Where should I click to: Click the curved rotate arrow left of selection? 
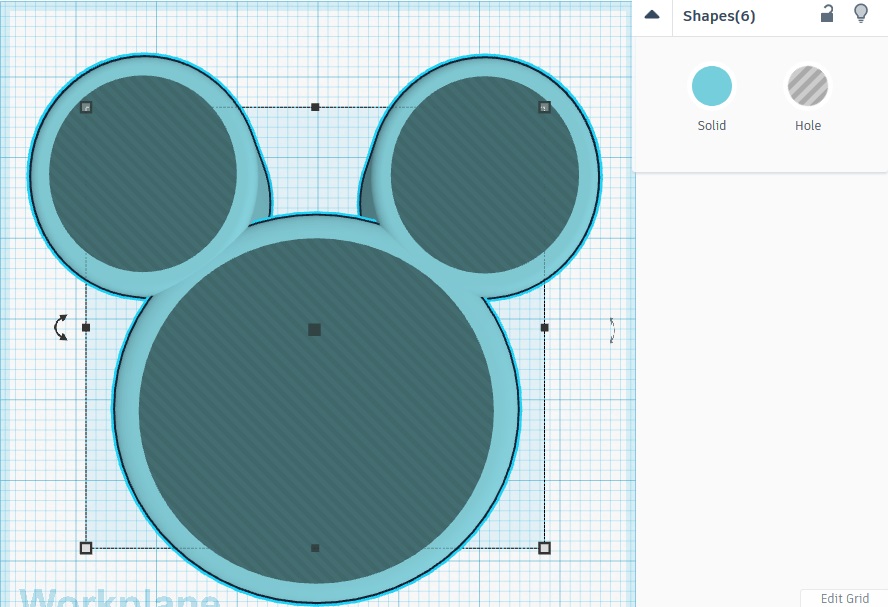[x=61, y=327]
